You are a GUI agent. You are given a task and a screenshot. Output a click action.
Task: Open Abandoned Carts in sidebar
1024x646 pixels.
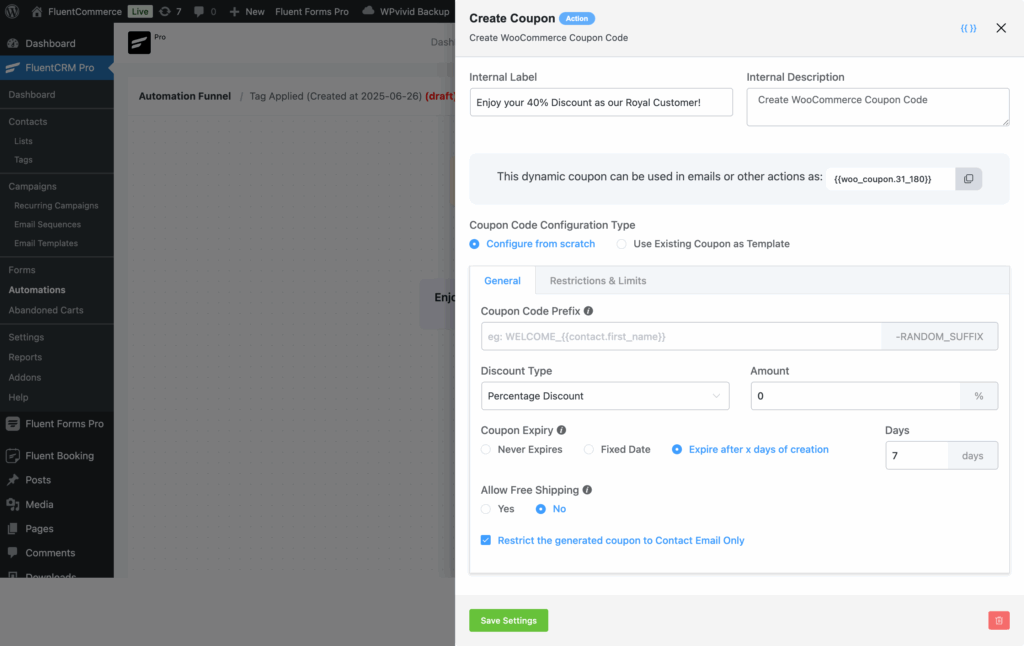[46, 310]
